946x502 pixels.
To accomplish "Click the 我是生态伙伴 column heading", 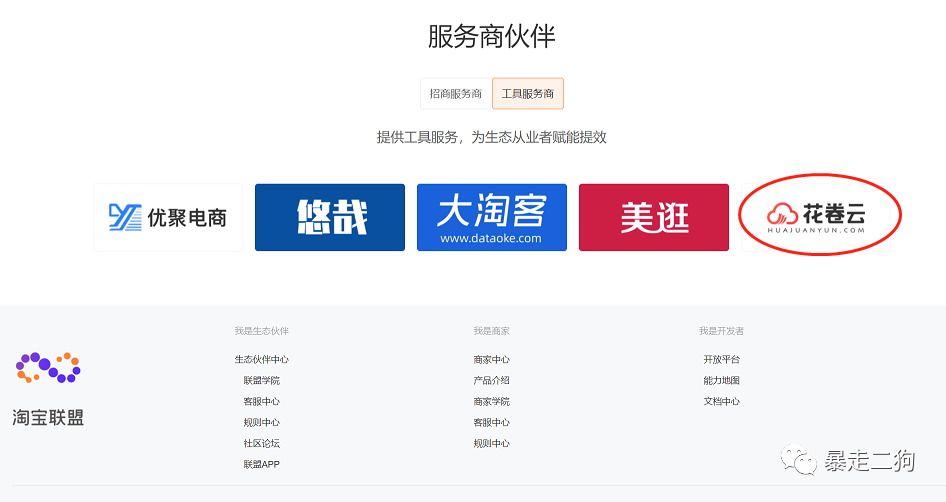I will [x=262, y=331].
